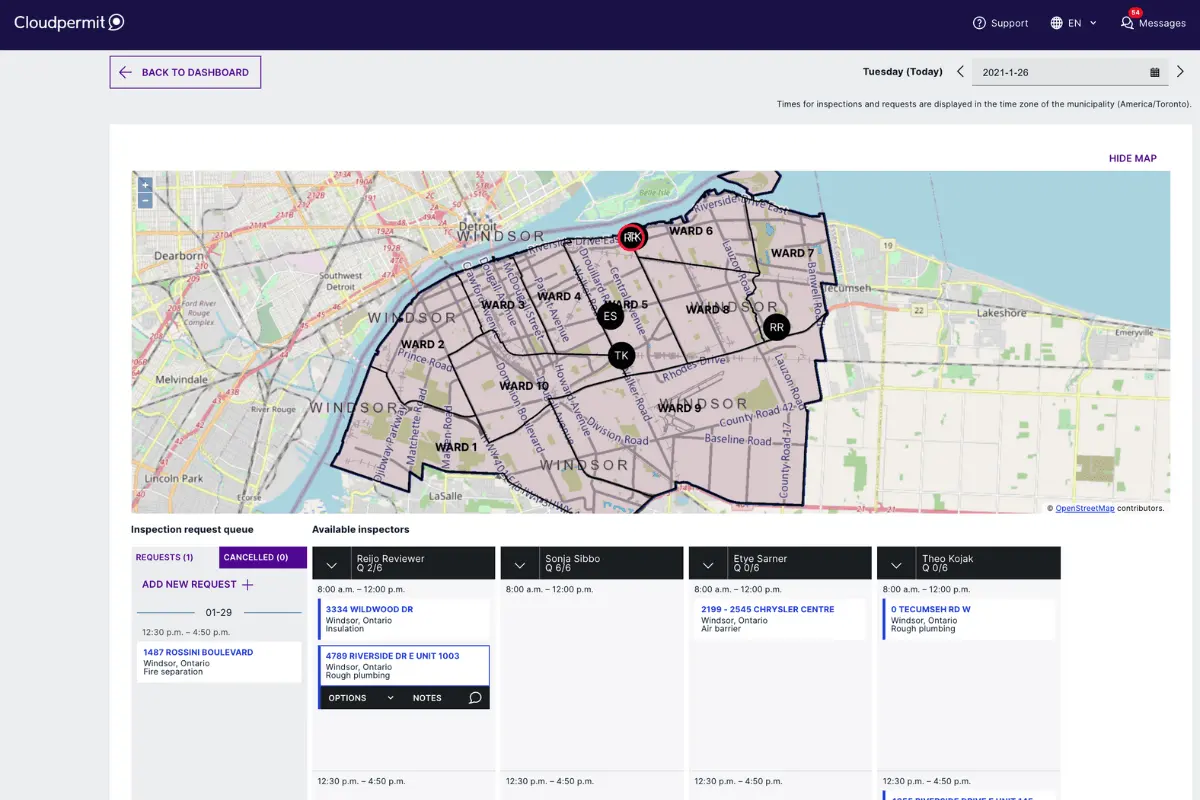The height and width of the screenshot is (800, 1200).
Task: Go to previous day arrow
Action: 960,72
